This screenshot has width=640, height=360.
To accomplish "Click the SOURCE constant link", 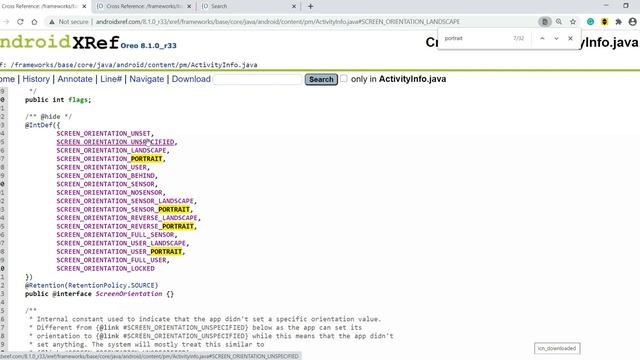I will pyautogui.click(x=143, y=285).
